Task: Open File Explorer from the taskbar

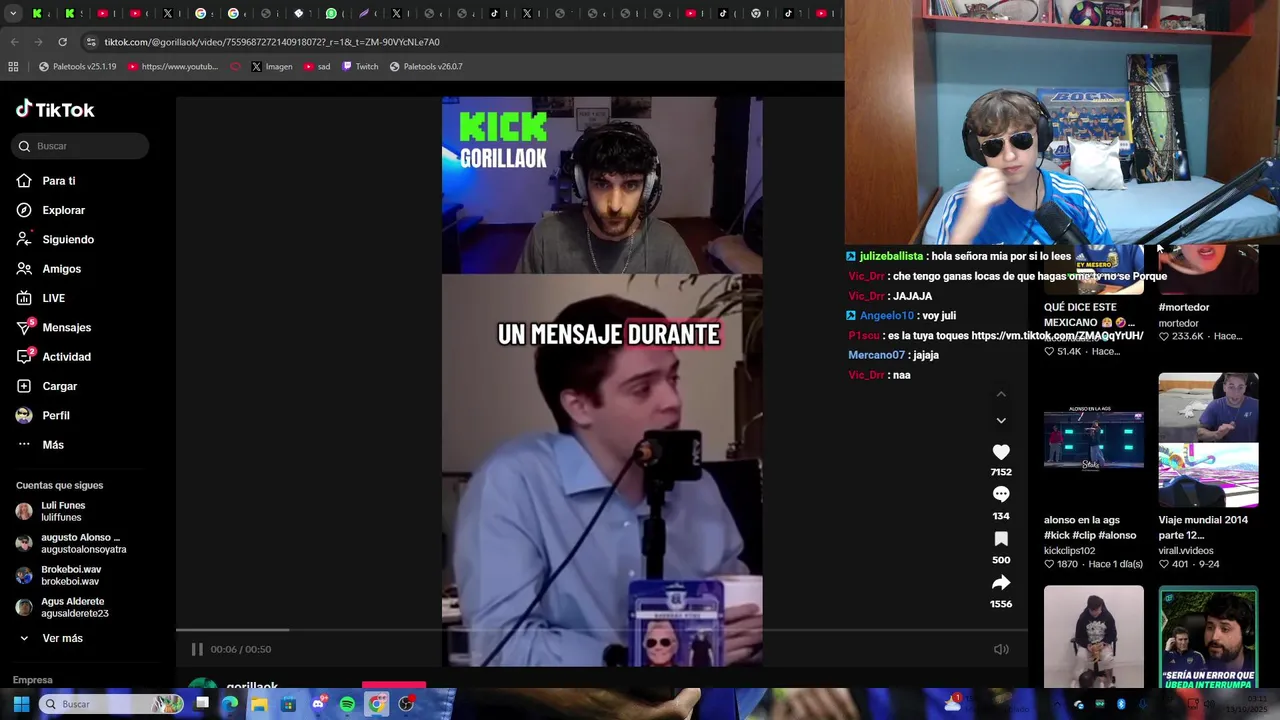Action: click(259, 704)
